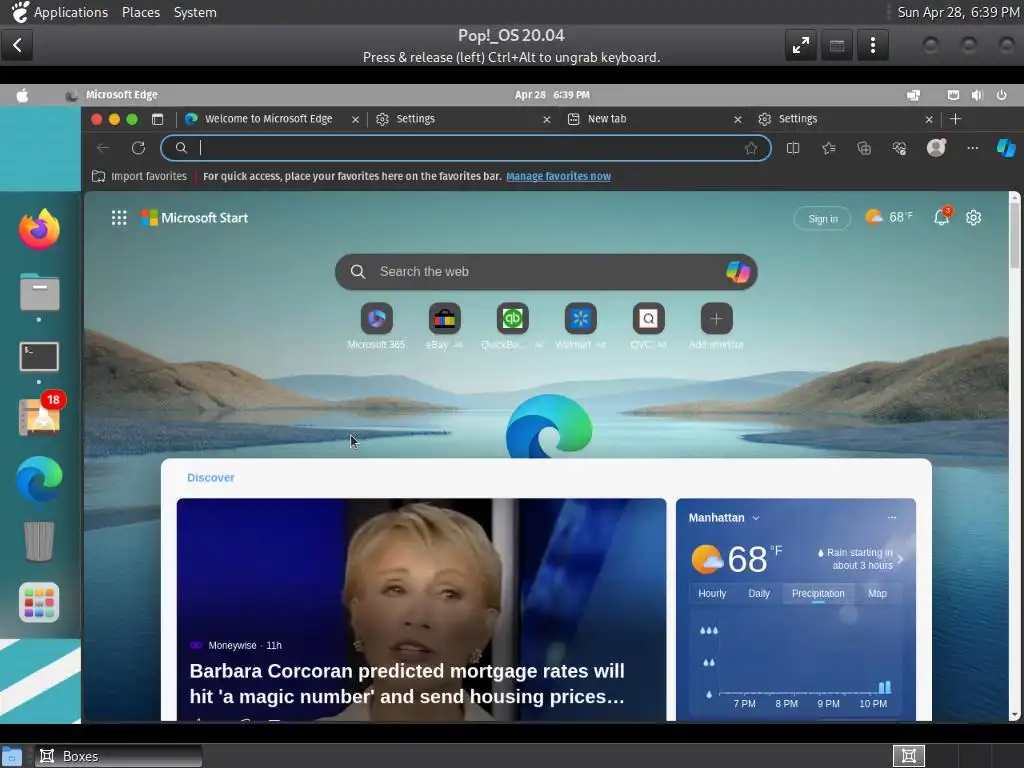Viewport: 1024px width, 768px height.
Task: Click Add shortcut plus tile
Action: click(x=716, y=319)
